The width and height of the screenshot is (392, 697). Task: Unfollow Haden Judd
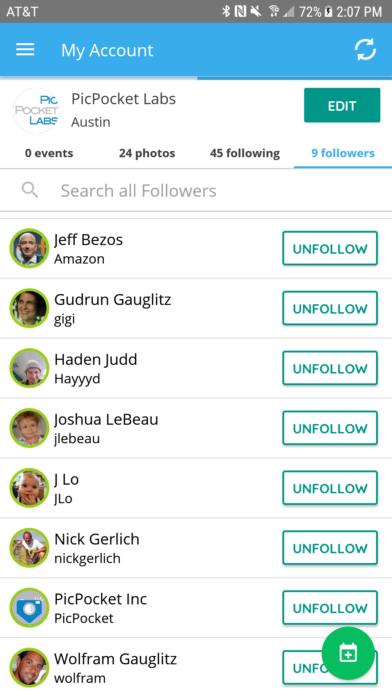(x=330, y=368)
